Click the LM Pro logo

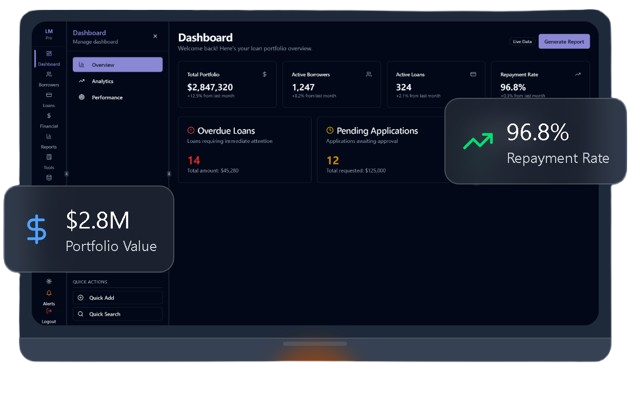[x=49, y=34]
